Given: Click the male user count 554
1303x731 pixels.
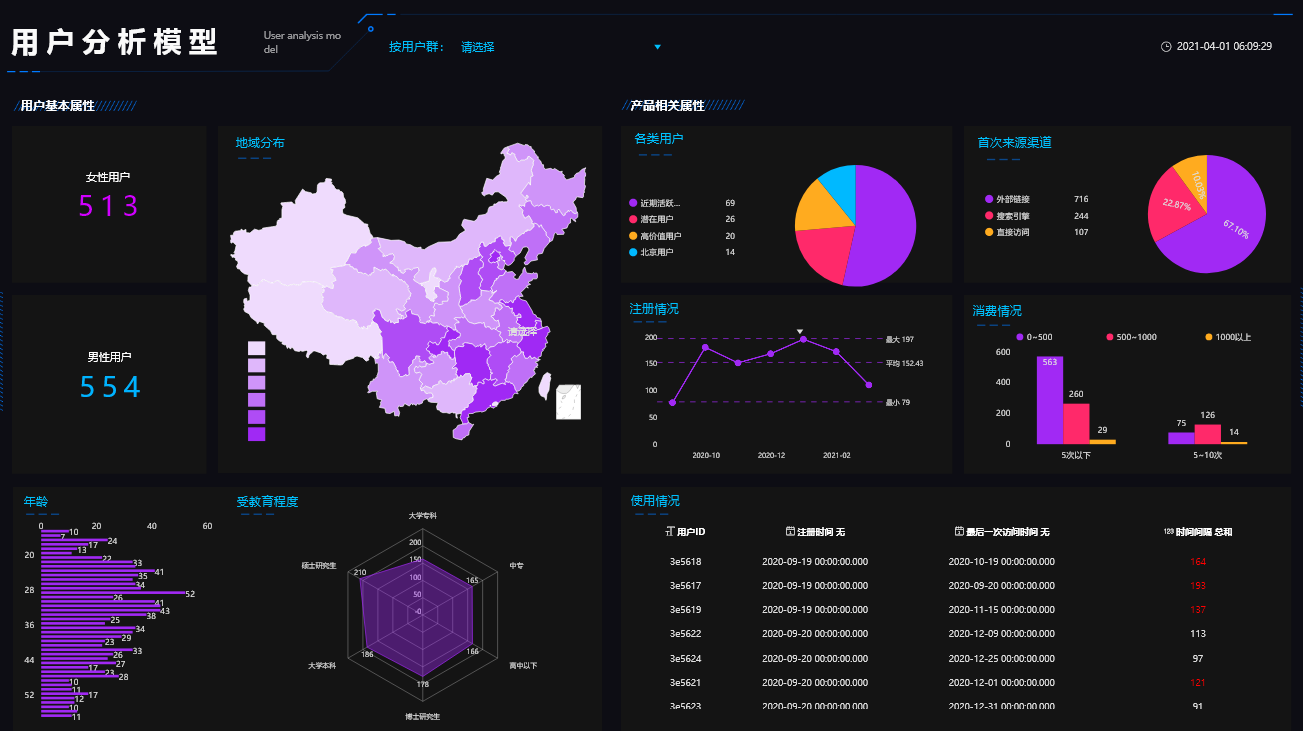Looking at the screenshot, I should point(110,387).
